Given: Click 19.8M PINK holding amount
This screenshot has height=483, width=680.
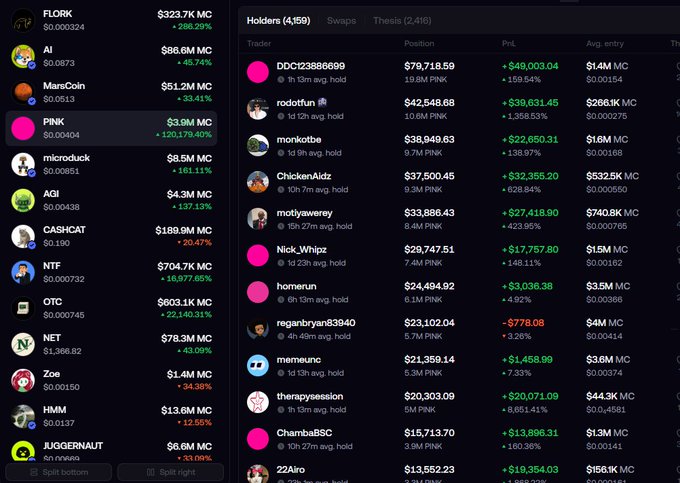Looking at the screenshot, I should click(x=425, y=79).
